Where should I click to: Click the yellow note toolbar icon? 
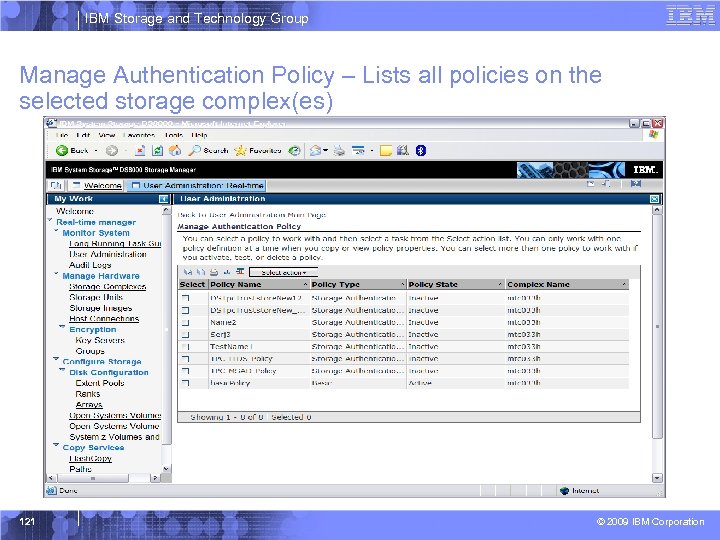coord(386,151)
